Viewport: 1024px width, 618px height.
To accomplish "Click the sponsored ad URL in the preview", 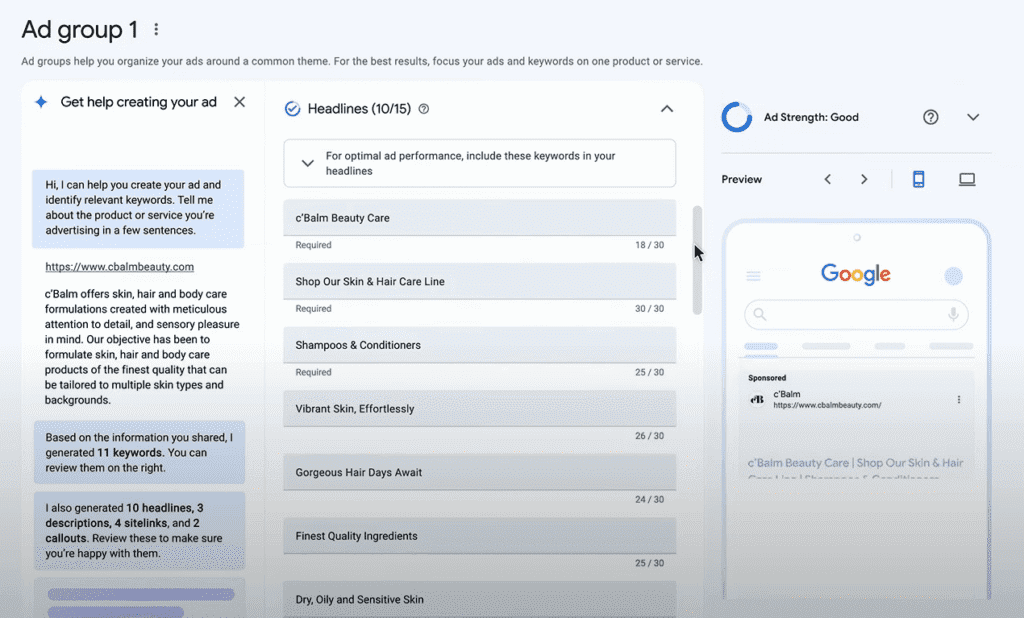I will coord(827,405).
